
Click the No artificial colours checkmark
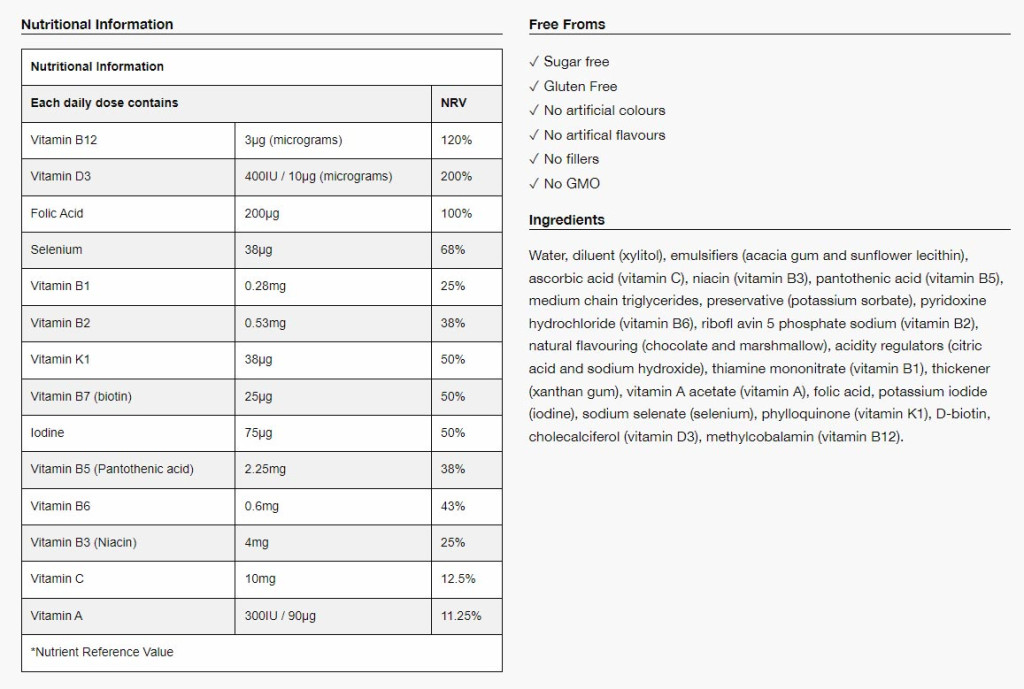[x=534, y=110]
